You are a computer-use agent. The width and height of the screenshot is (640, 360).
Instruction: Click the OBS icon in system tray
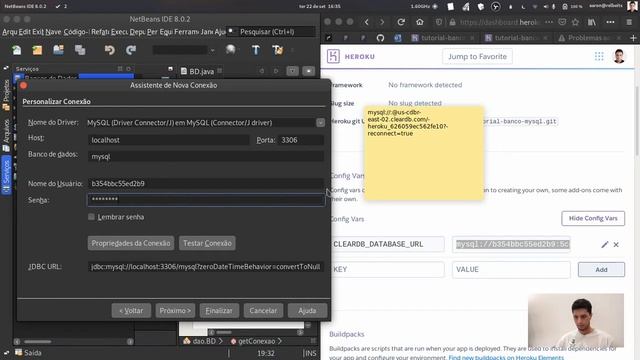pyautogui.click(x=496, y=7)
